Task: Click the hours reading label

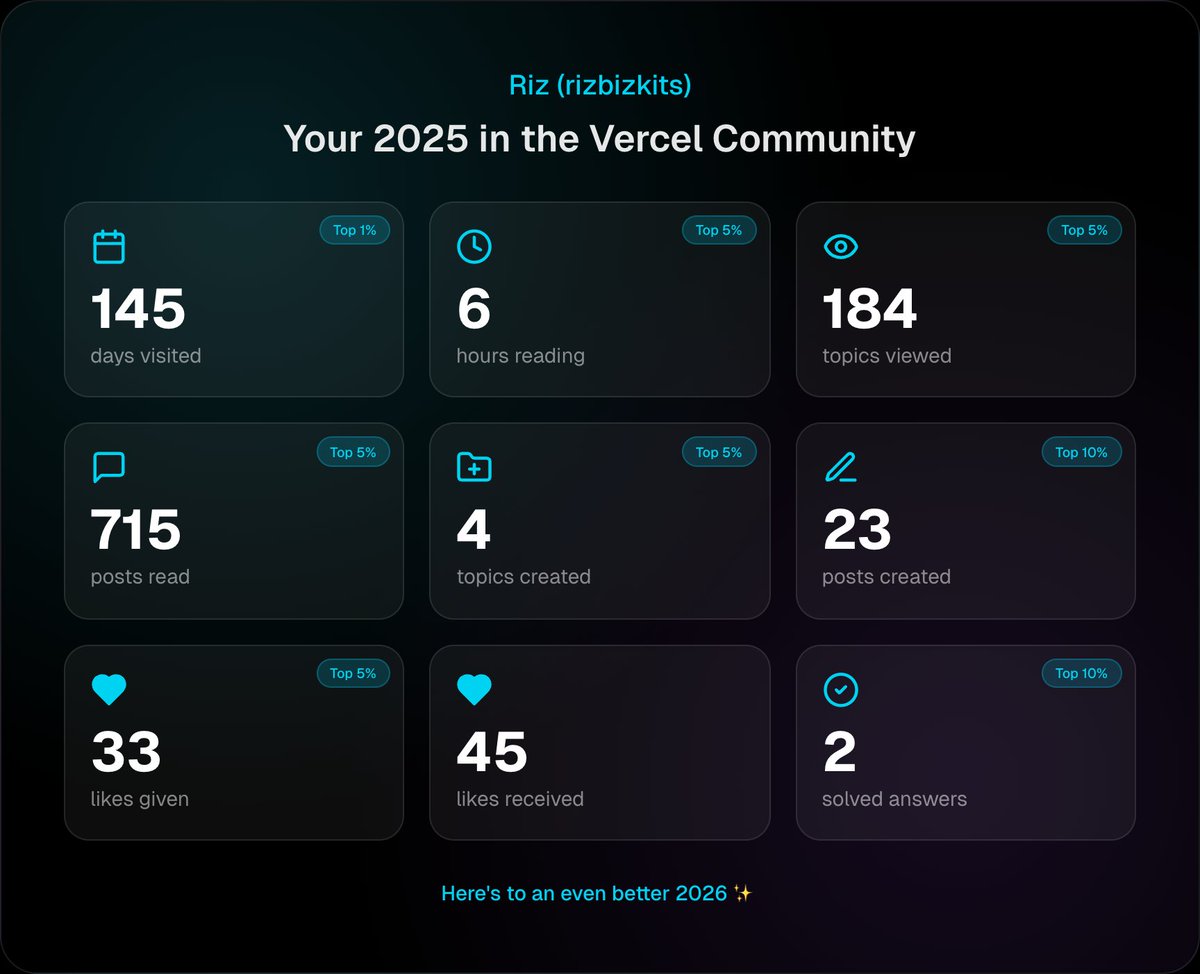Action: coord(520,356)
